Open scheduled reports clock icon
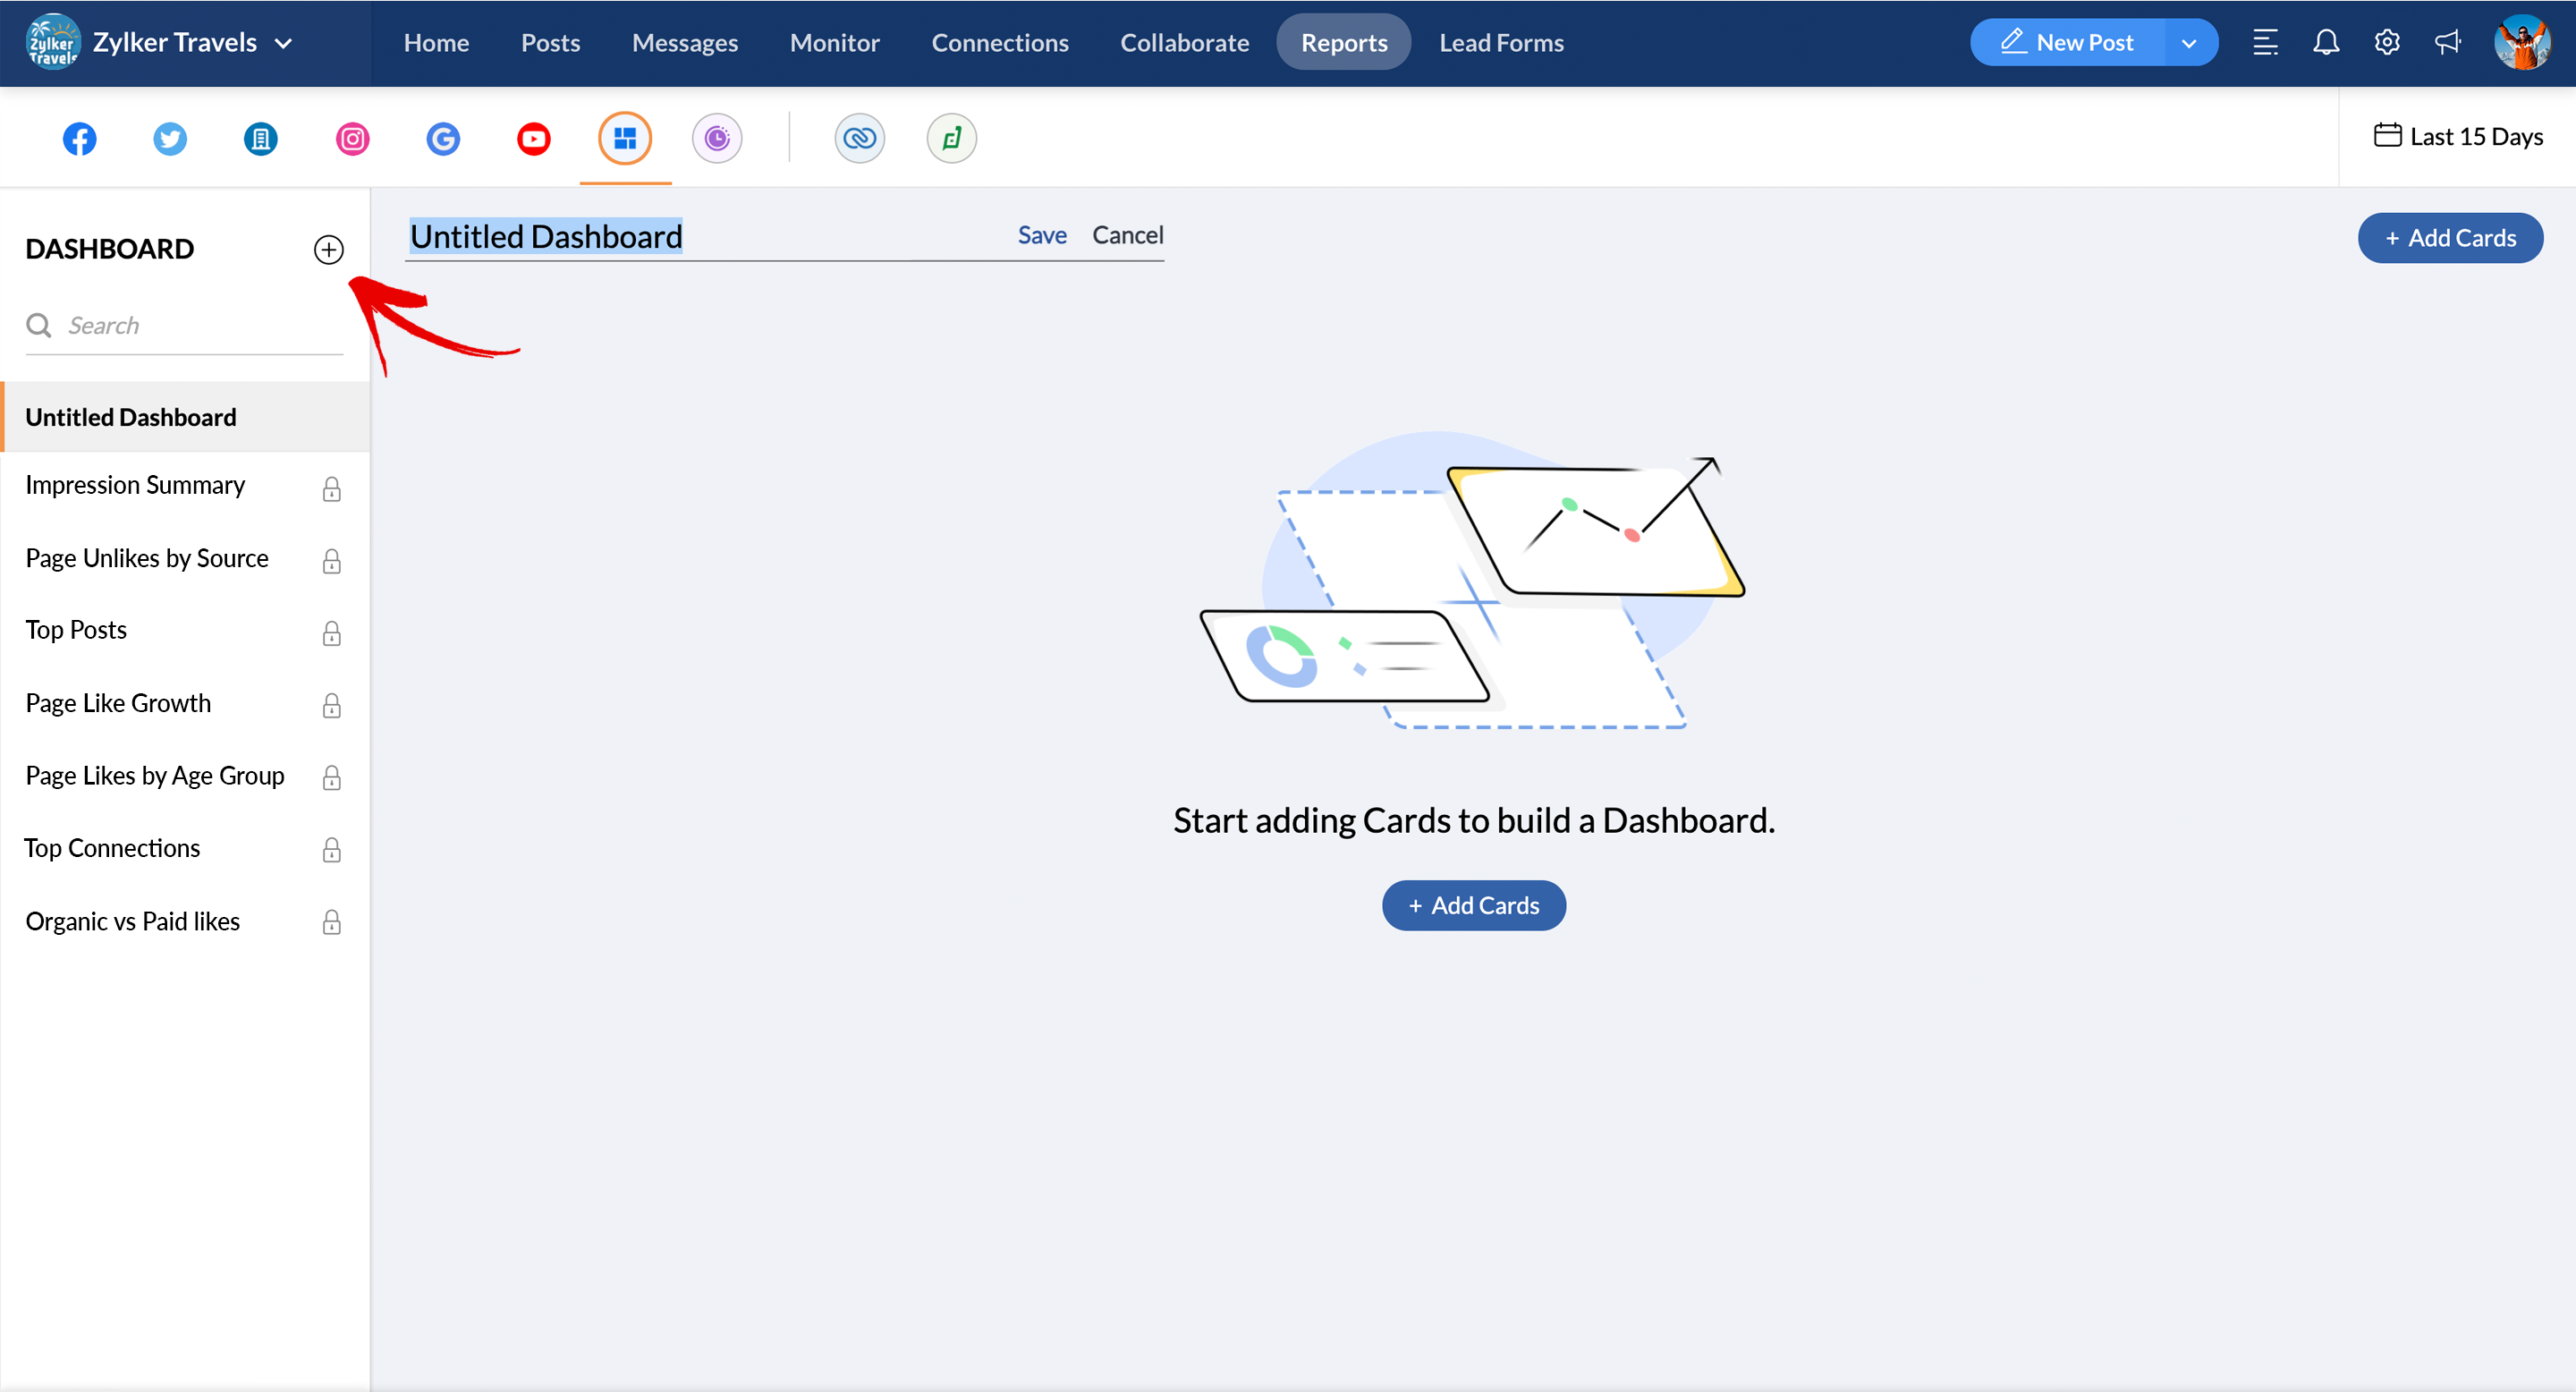Screen dimensions: 2576x1392 [717, 138]
